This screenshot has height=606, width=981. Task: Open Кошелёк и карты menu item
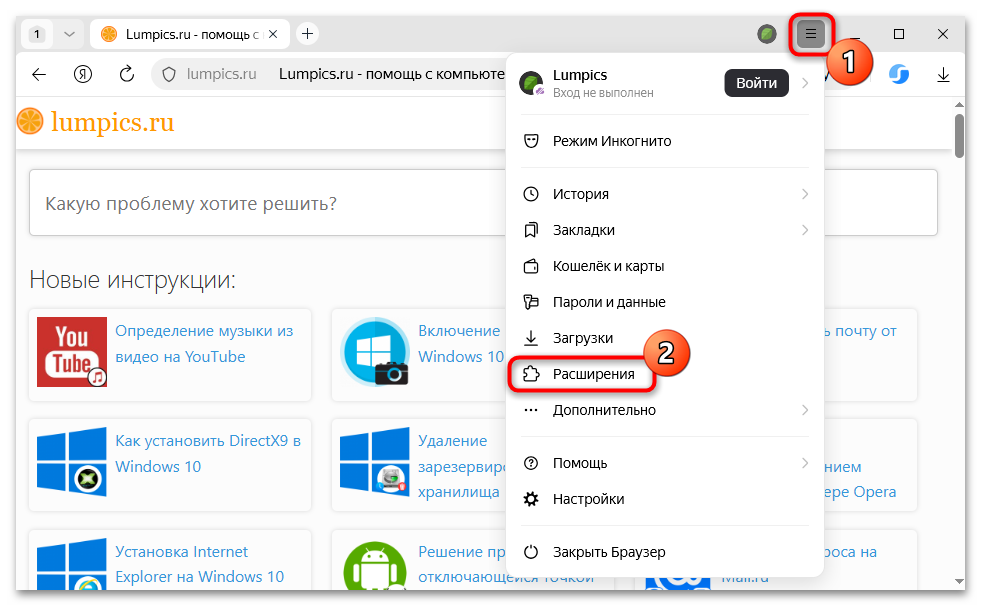point(664,266)
